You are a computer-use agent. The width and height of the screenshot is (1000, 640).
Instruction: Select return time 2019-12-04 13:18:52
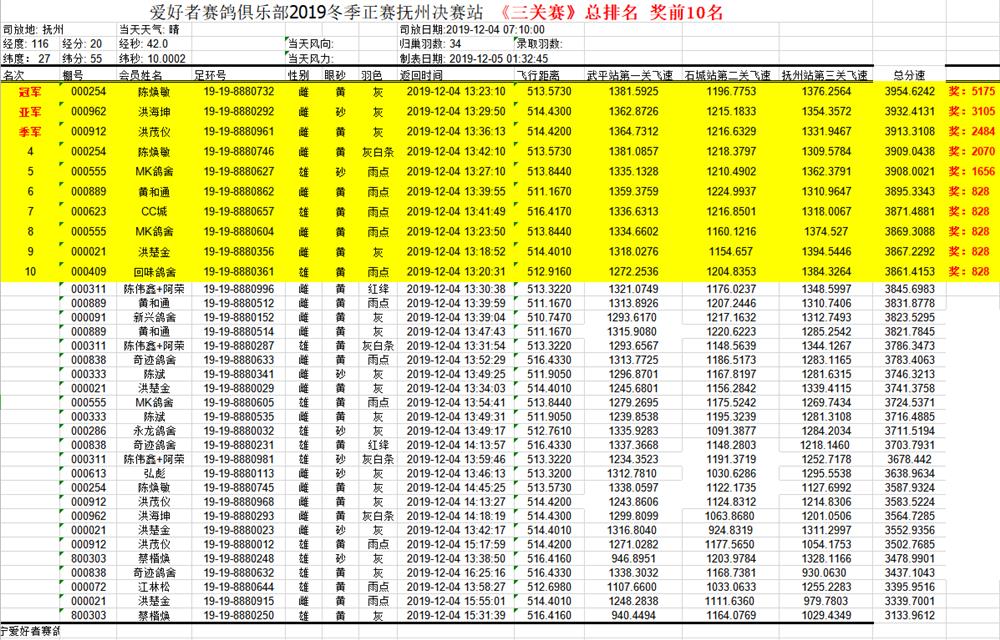click(456, 252)
